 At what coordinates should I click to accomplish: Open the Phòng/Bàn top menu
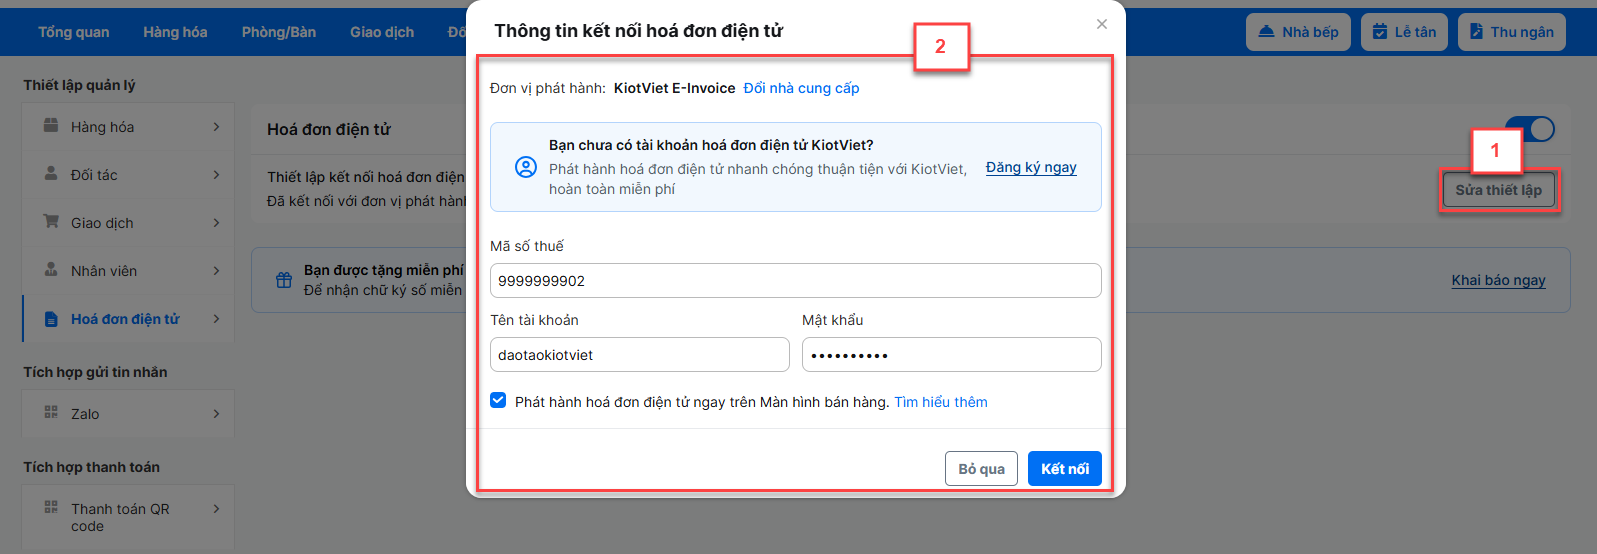(x=279, y=32)
